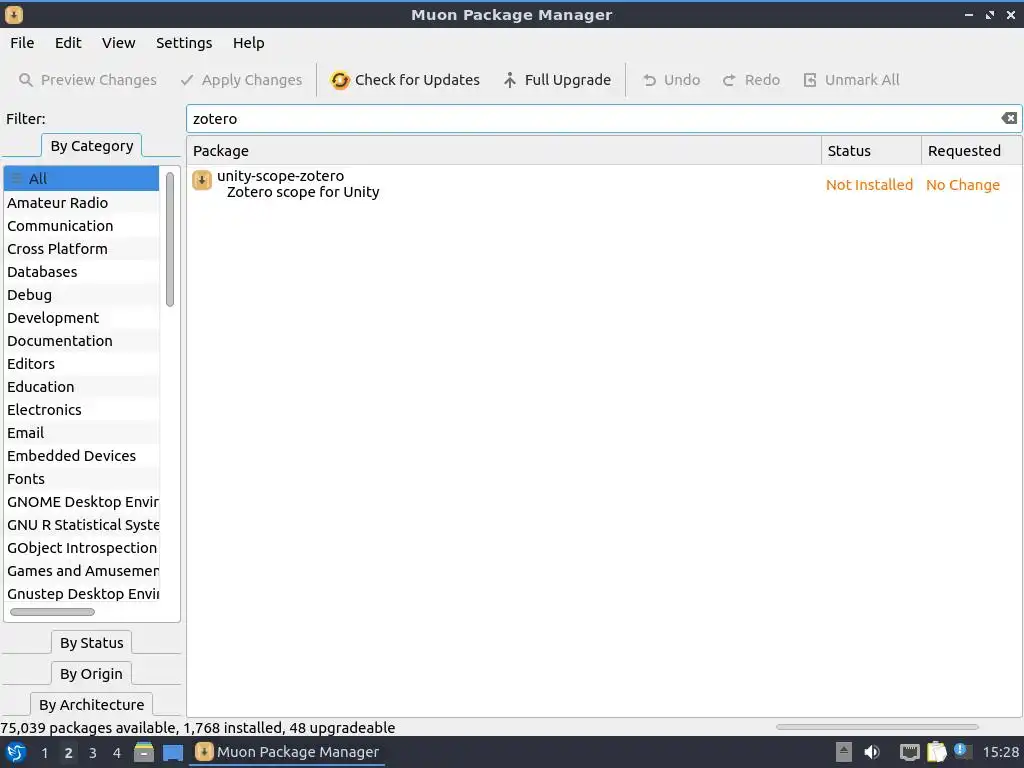Screen dimensions: 1024x768
Task: Click the category list horizontal scrollbar
Action: click(x=52, y=612)
